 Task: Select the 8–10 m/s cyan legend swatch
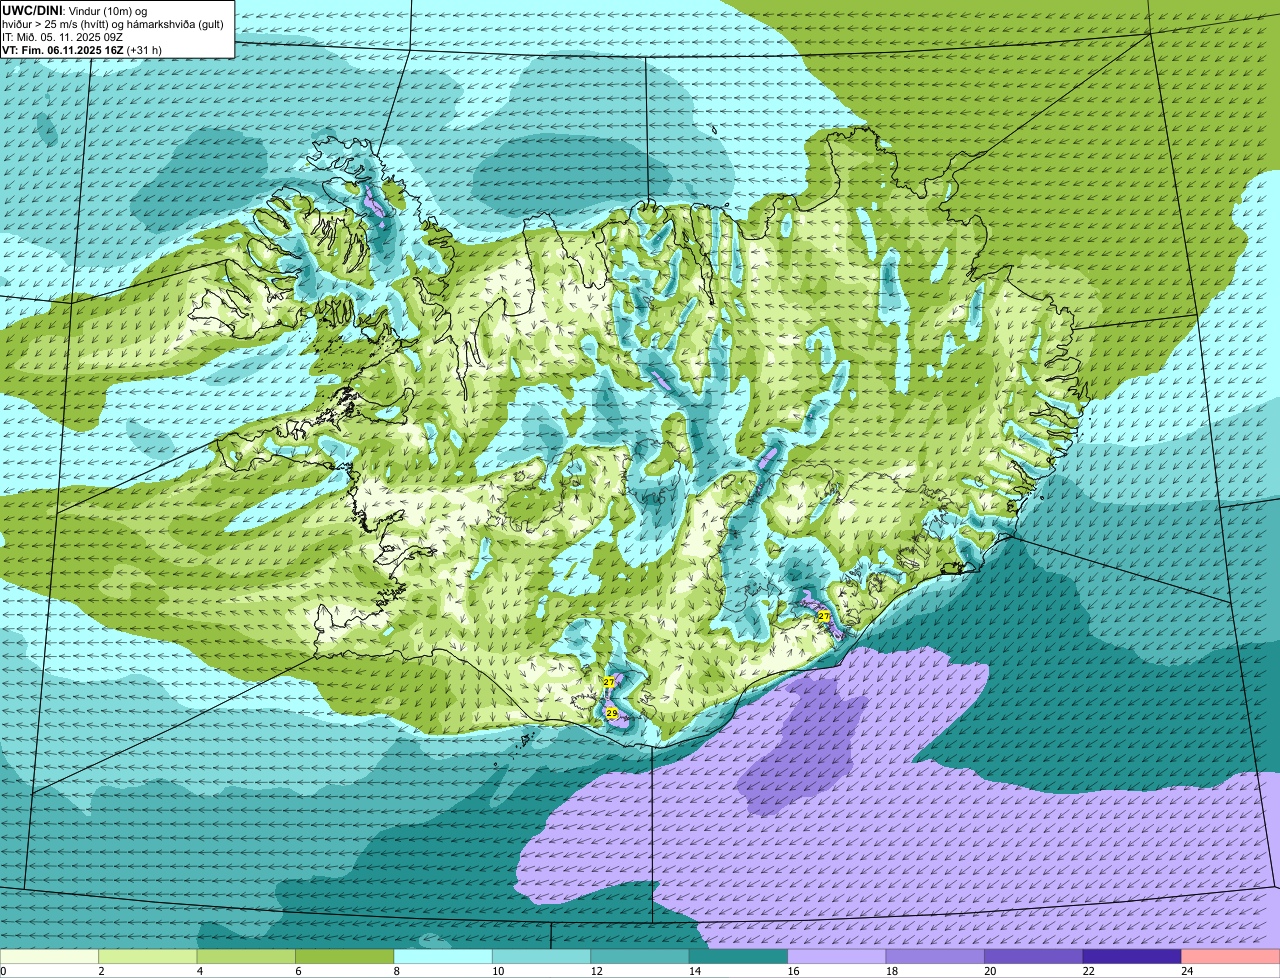click(443, 956)
